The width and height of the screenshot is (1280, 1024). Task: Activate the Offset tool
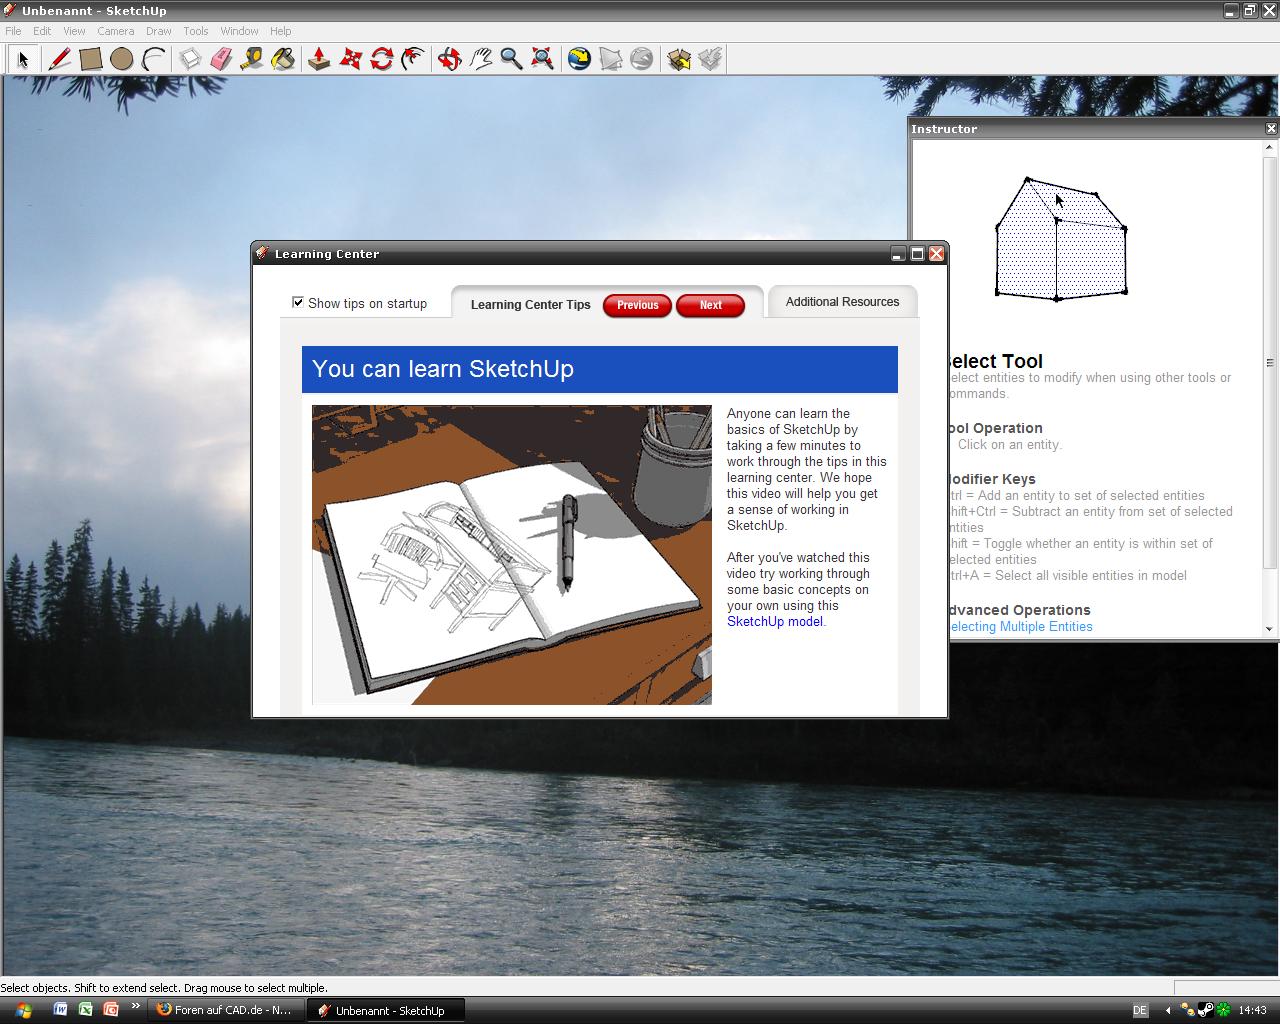coord(412,60)
